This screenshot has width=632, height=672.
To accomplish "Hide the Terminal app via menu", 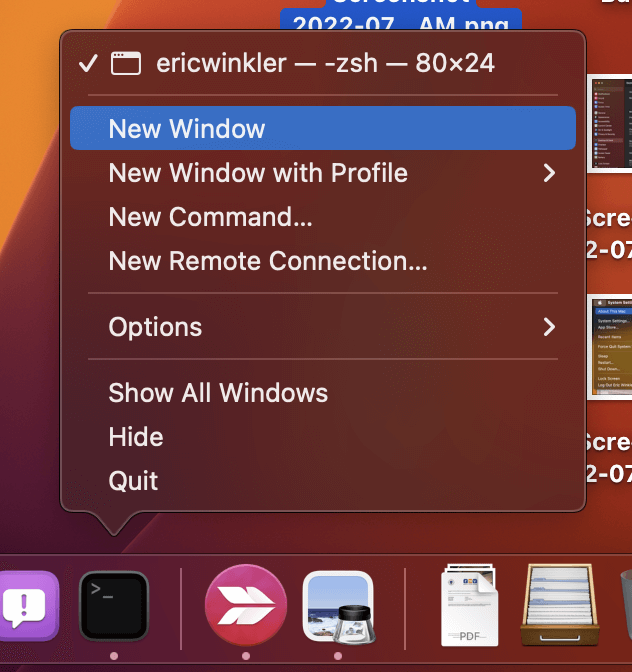I will point(136,437).
